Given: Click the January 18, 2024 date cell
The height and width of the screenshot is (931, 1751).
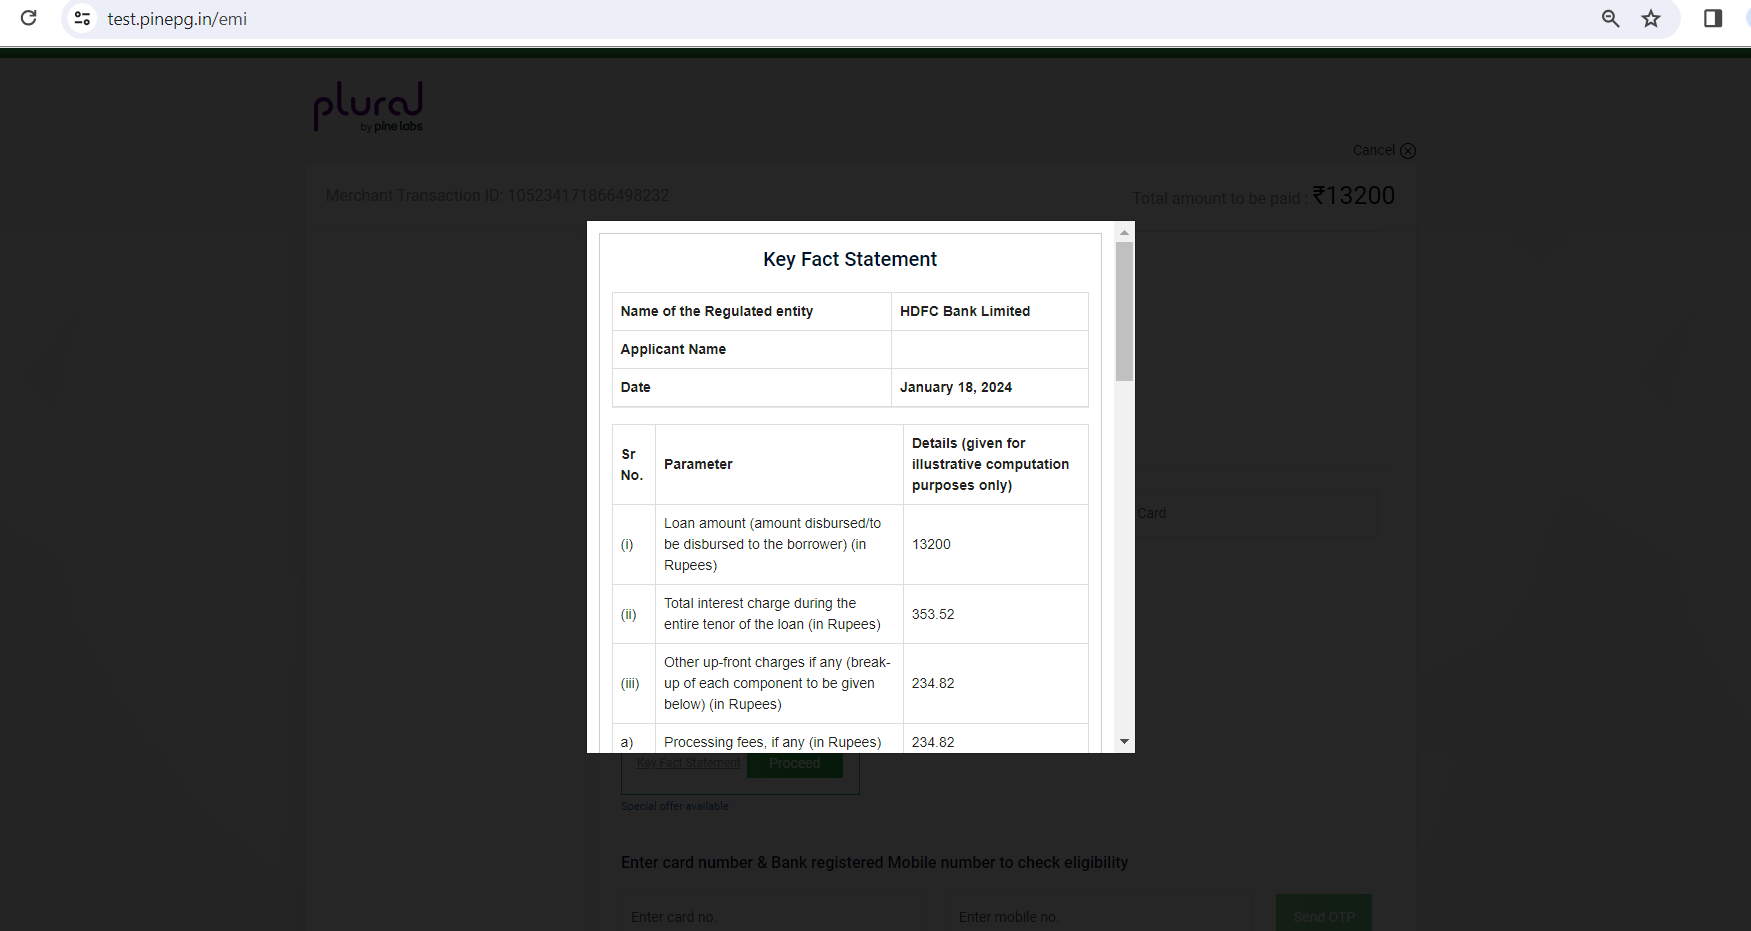Looking at the screenshot, I should [955, 387].
